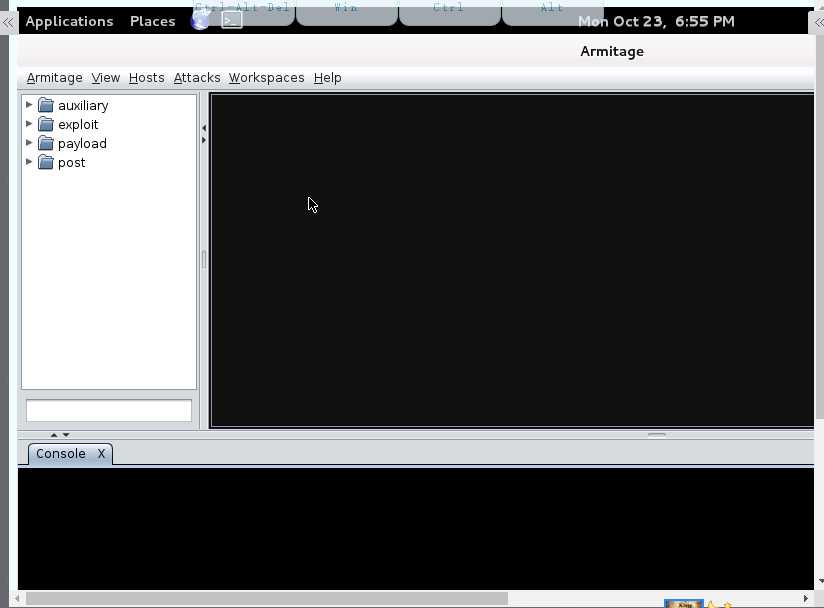The height and width of the screenshot is (608, 824).
Task: Click the horizontal scrollbar thumb
Action: pos(267,599)
